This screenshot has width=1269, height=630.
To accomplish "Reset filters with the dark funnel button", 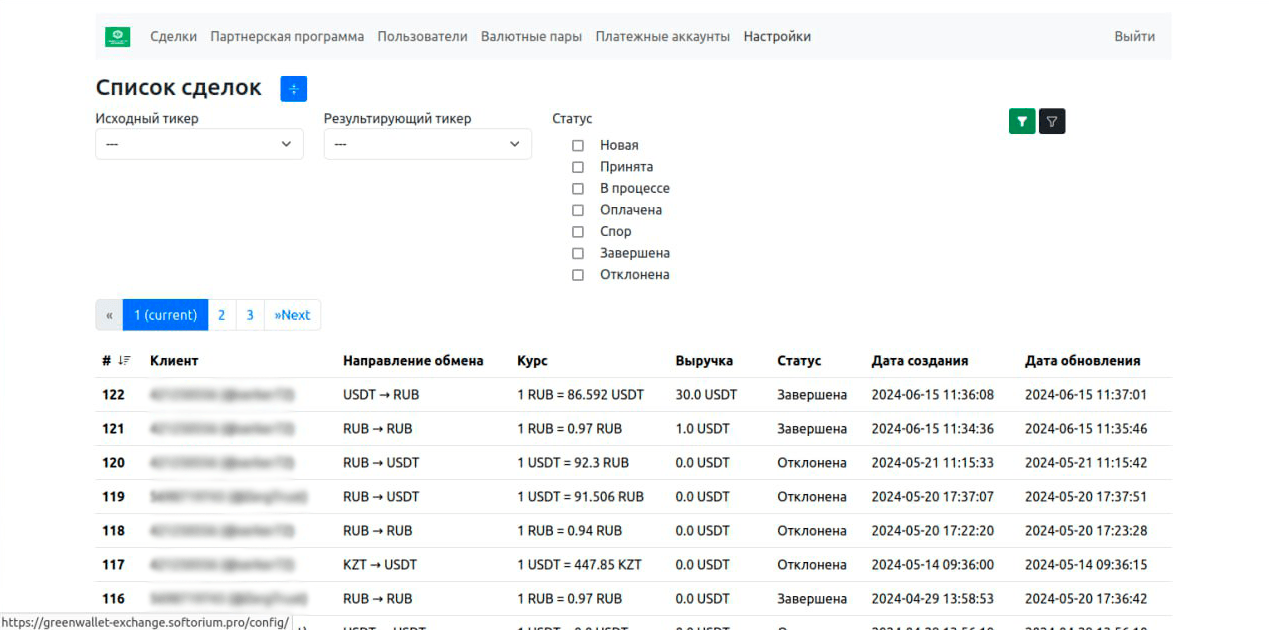I will (1052, 121).
